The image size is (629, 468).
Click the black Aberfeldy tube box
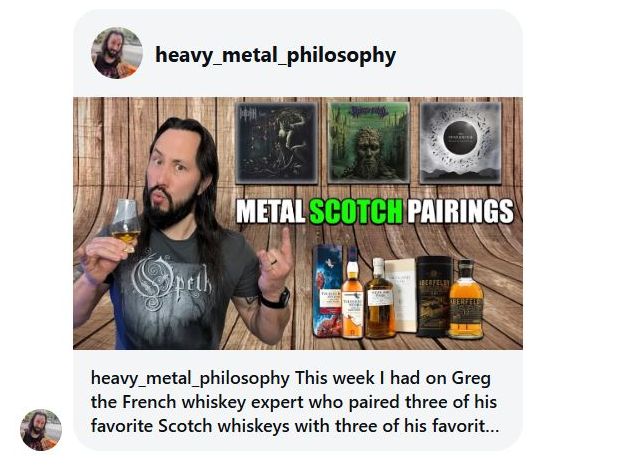434,296
